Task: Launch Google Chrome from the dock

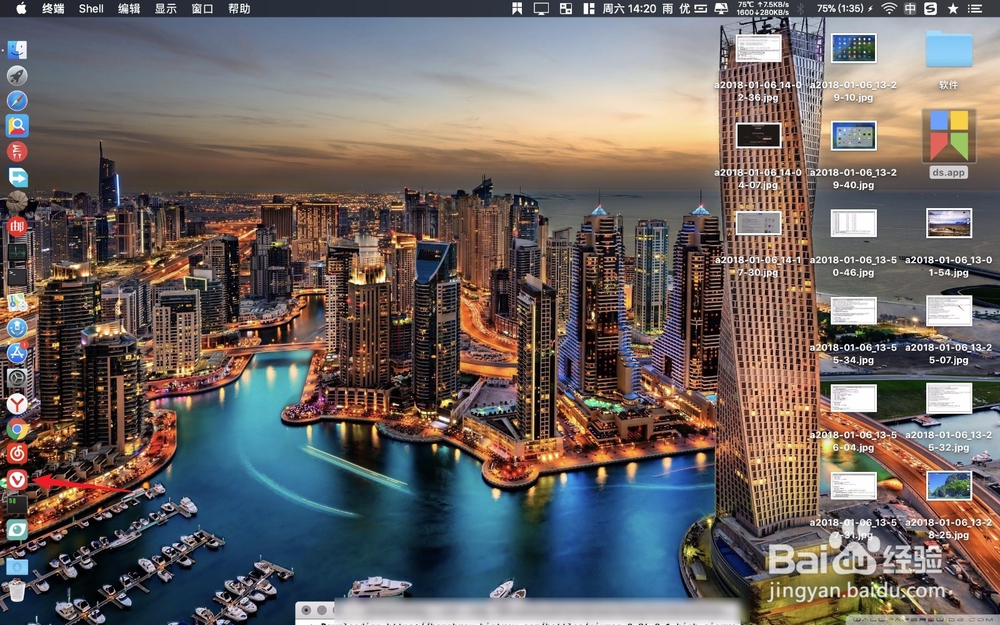Action: (17, 429)
